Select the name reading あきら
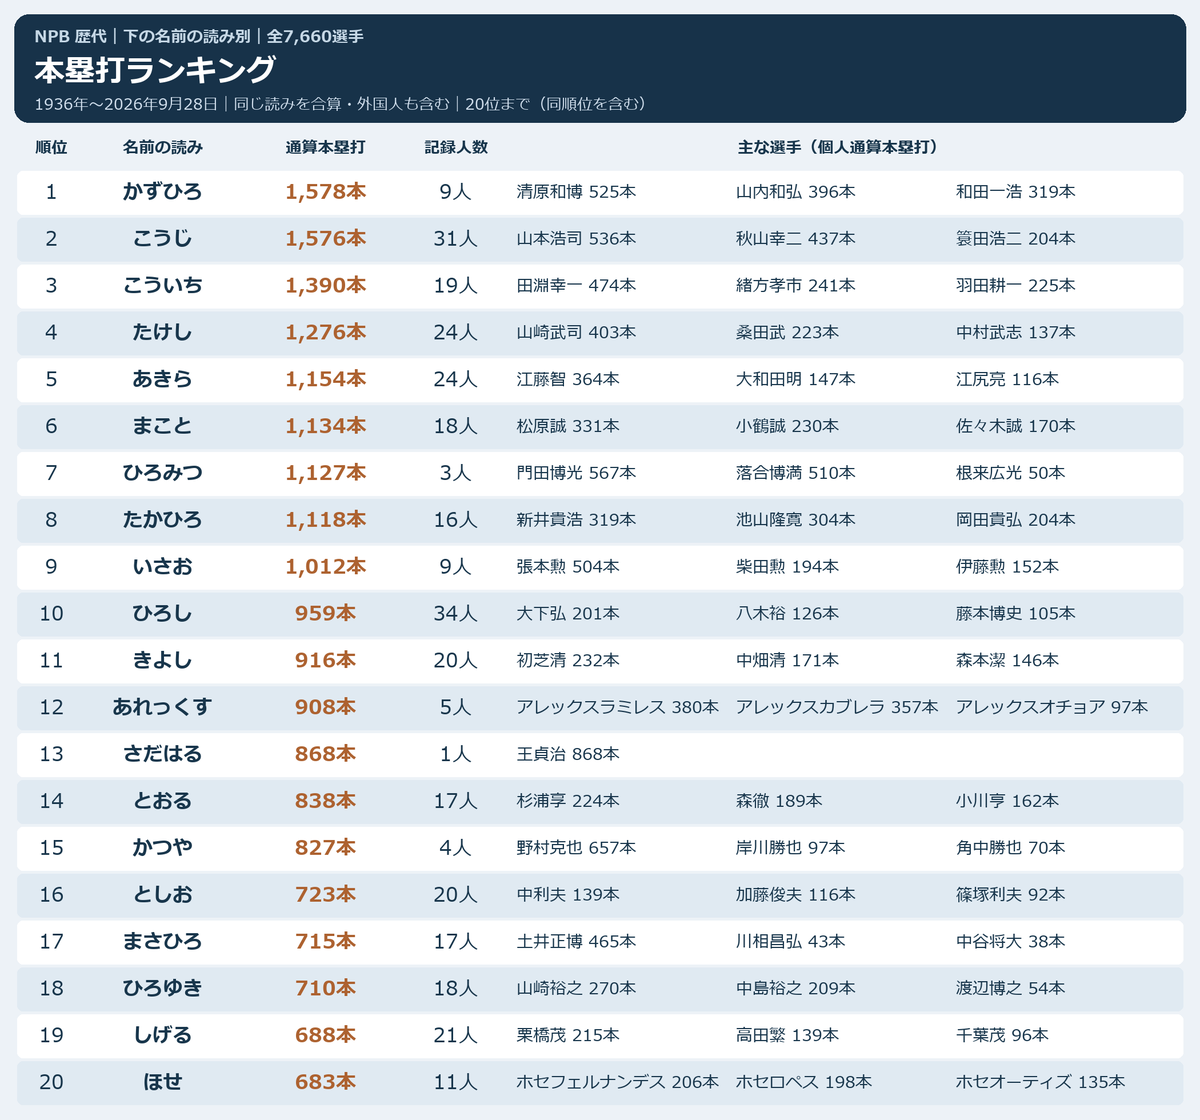The width and height of the screenshot is (1200, 1120). pos(163,379)
